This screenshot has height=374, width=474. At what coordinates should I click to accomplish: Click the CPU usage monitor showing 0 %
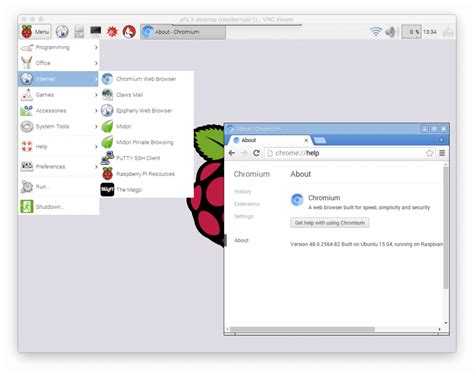tap(411, 32)
